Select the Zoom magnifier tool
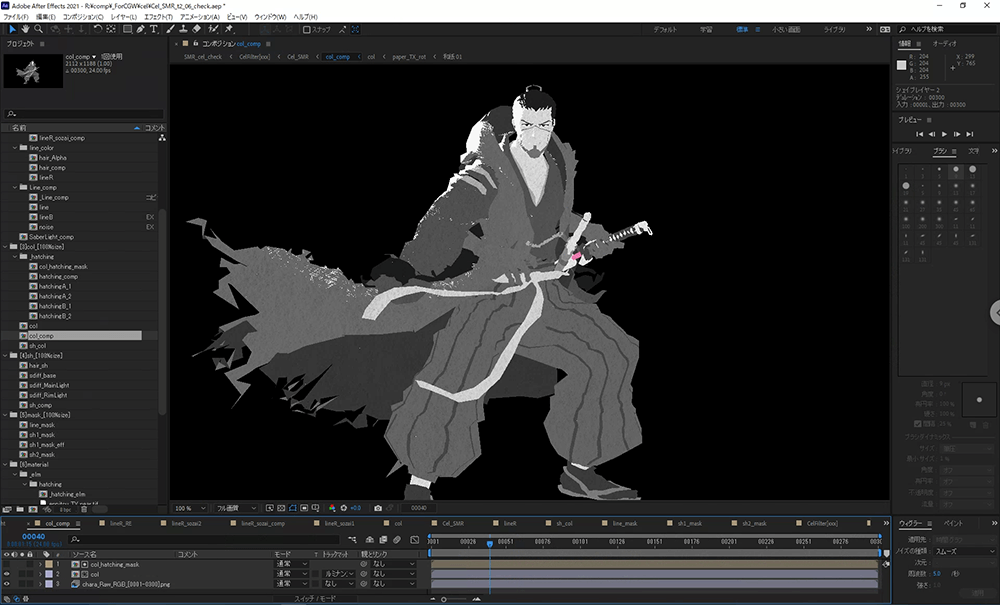Viewport: 1000px width, 605px height. 39,29
